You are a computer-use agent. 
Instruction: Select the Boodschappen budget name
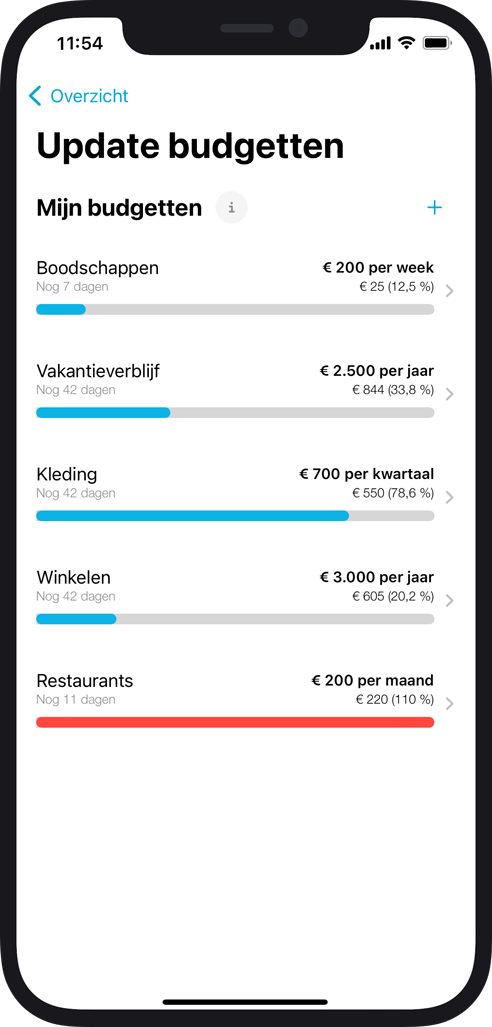pyautogui.click(x=98, y=268)
